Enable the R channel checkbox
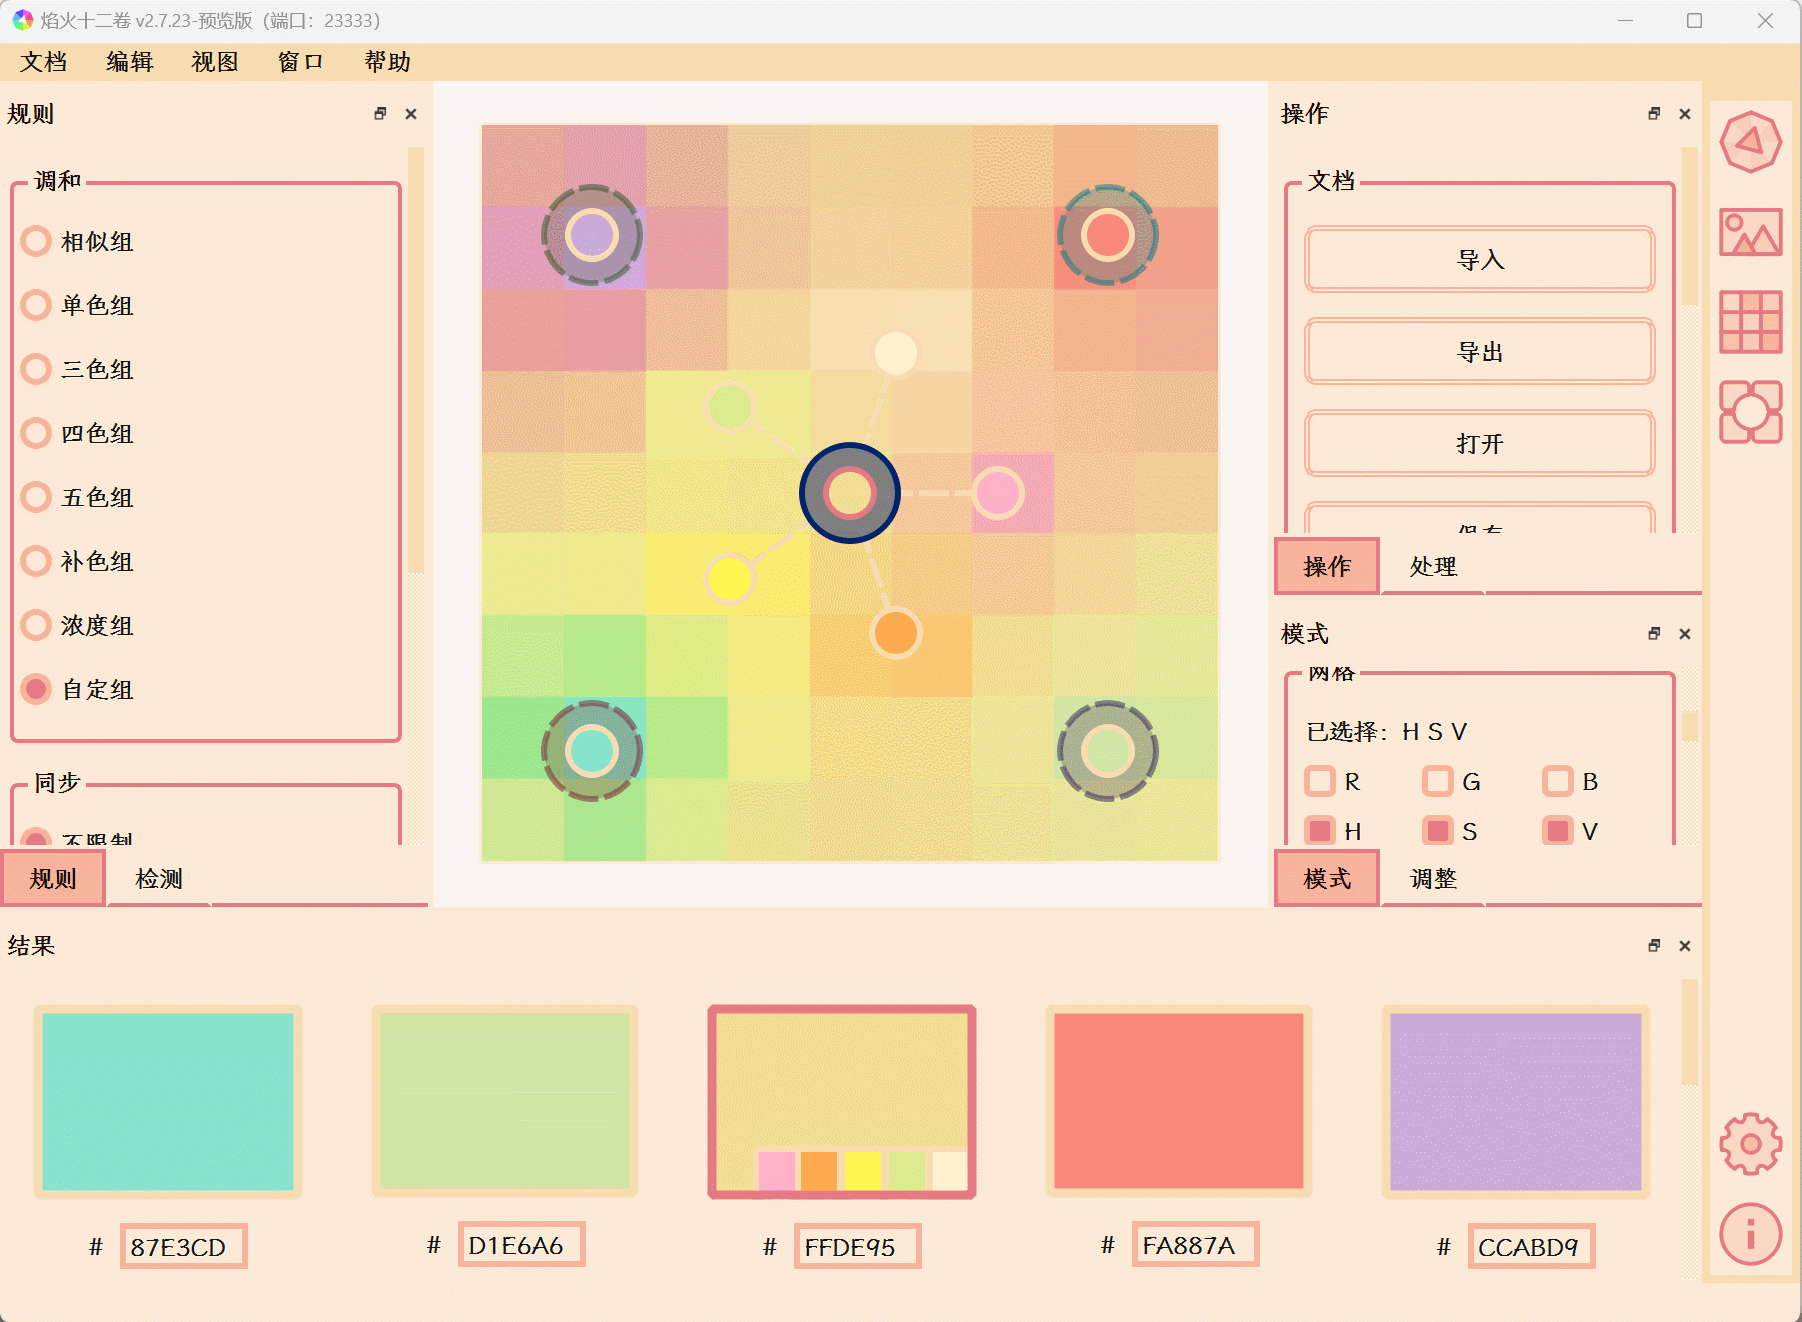Screen dimensions: 1802x1322 click(x=1320, y=781)
